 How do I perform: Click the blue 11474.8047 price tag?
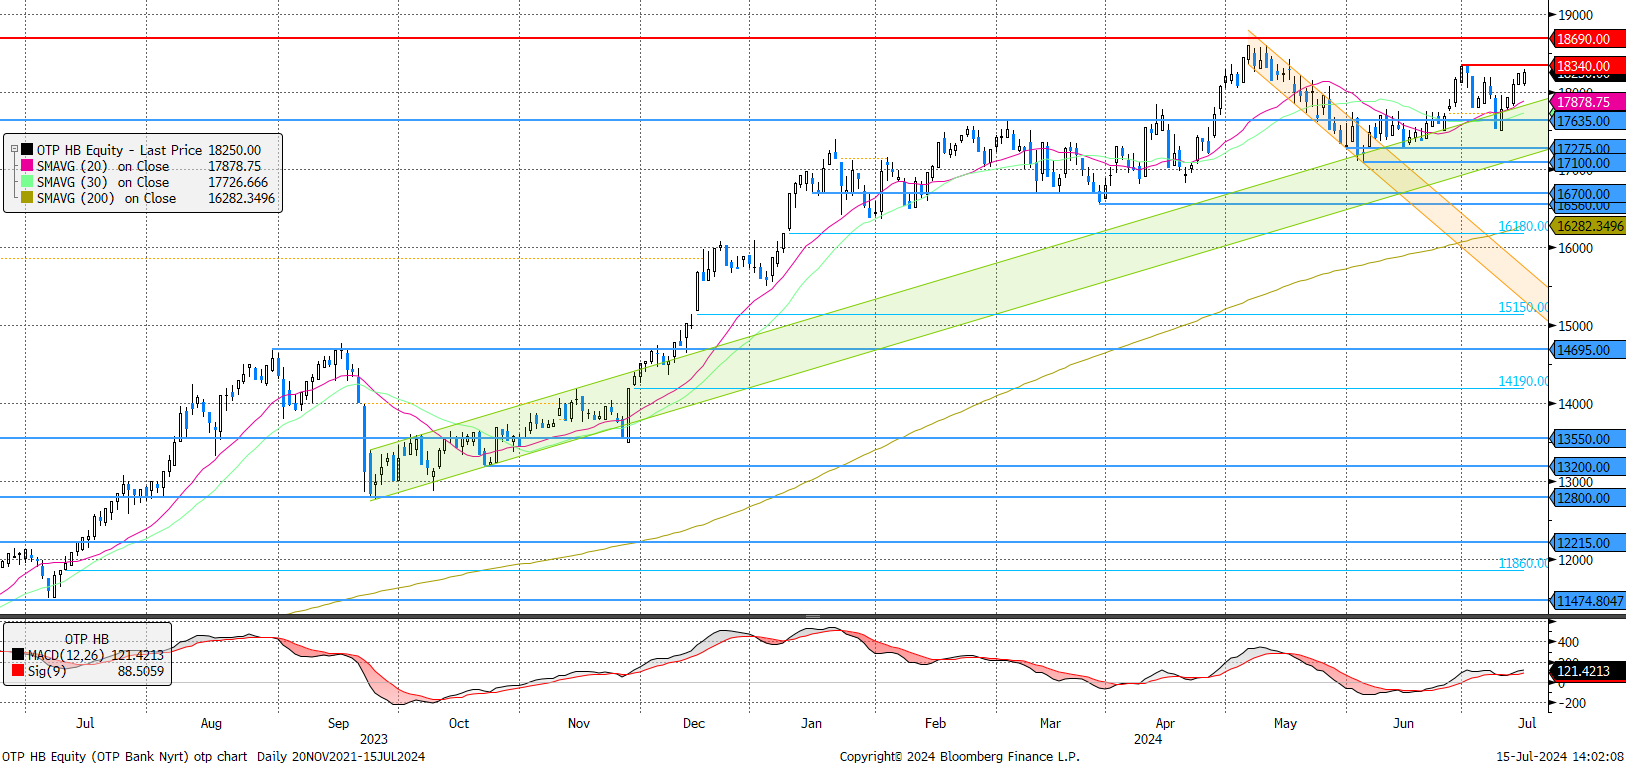point(1589,601)
